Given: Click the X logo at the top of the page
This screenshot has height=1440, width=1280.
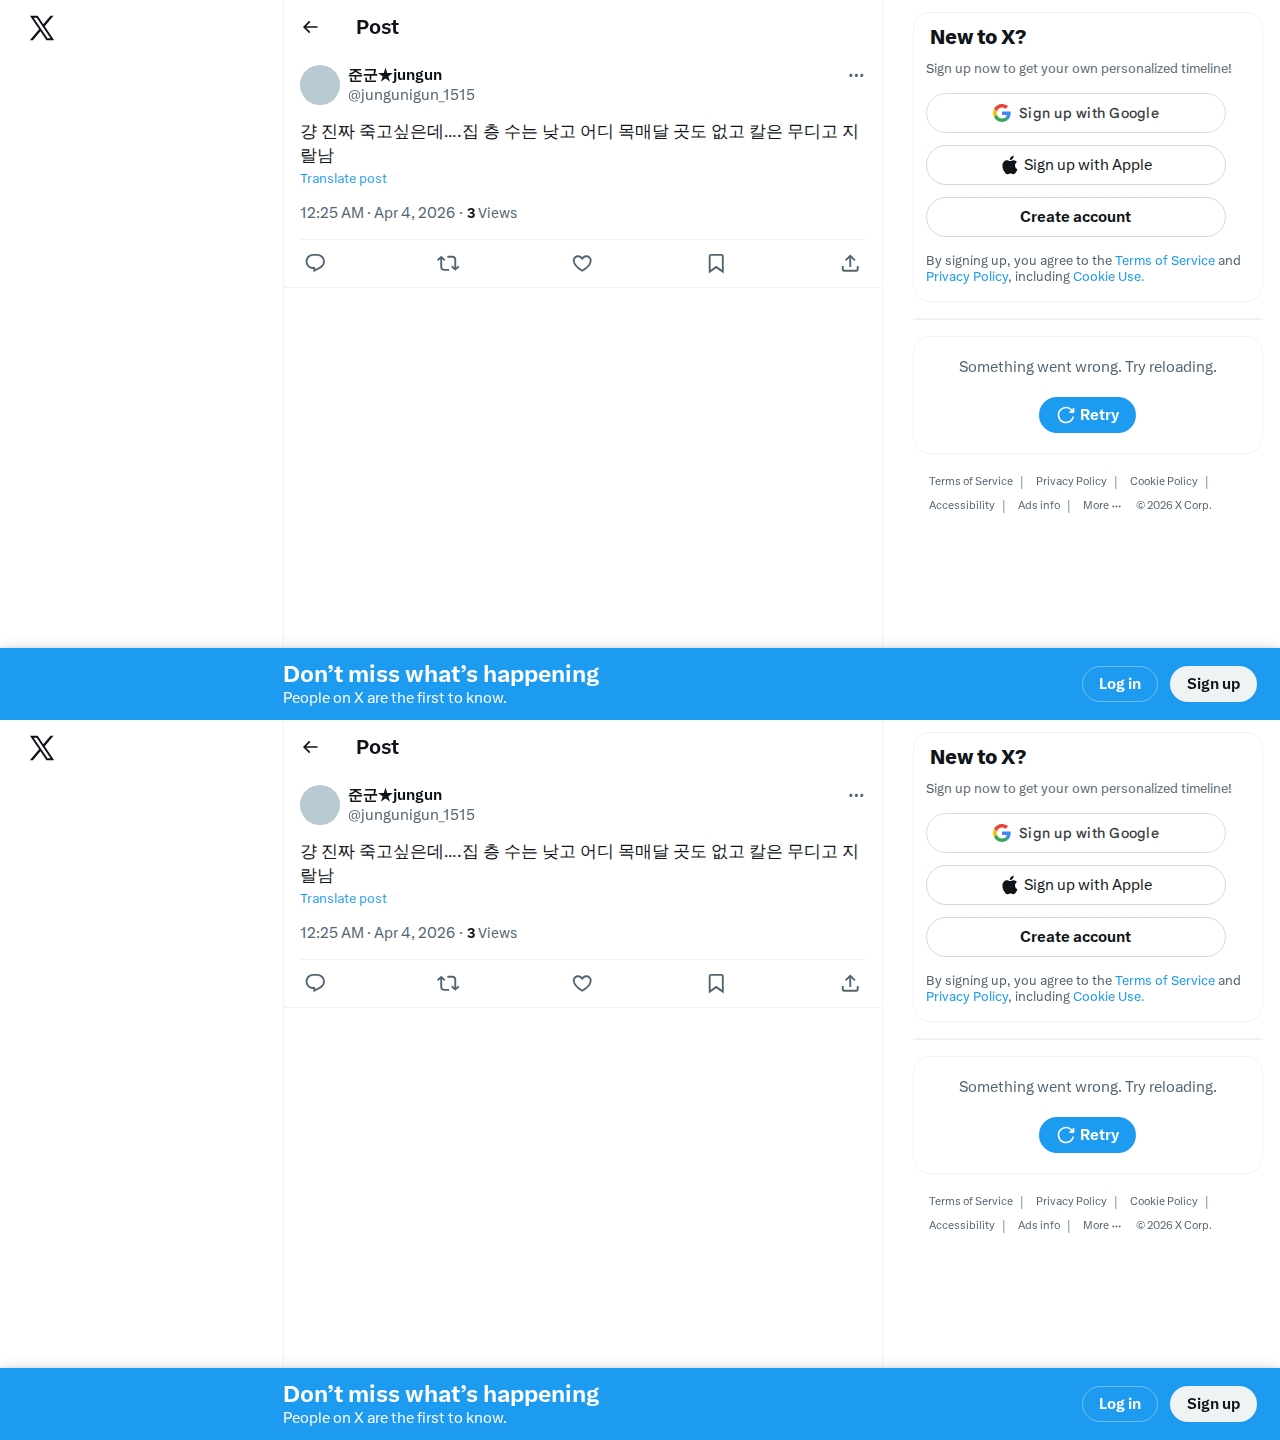Looking at the screenshot, I should (x=42, y=28).
